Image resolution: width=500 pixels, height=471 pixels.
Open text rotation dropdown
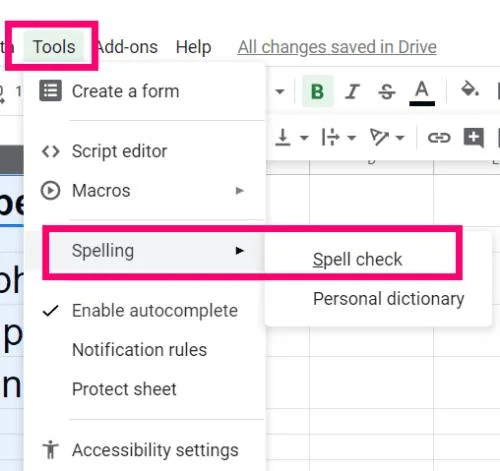click(387, 137)
